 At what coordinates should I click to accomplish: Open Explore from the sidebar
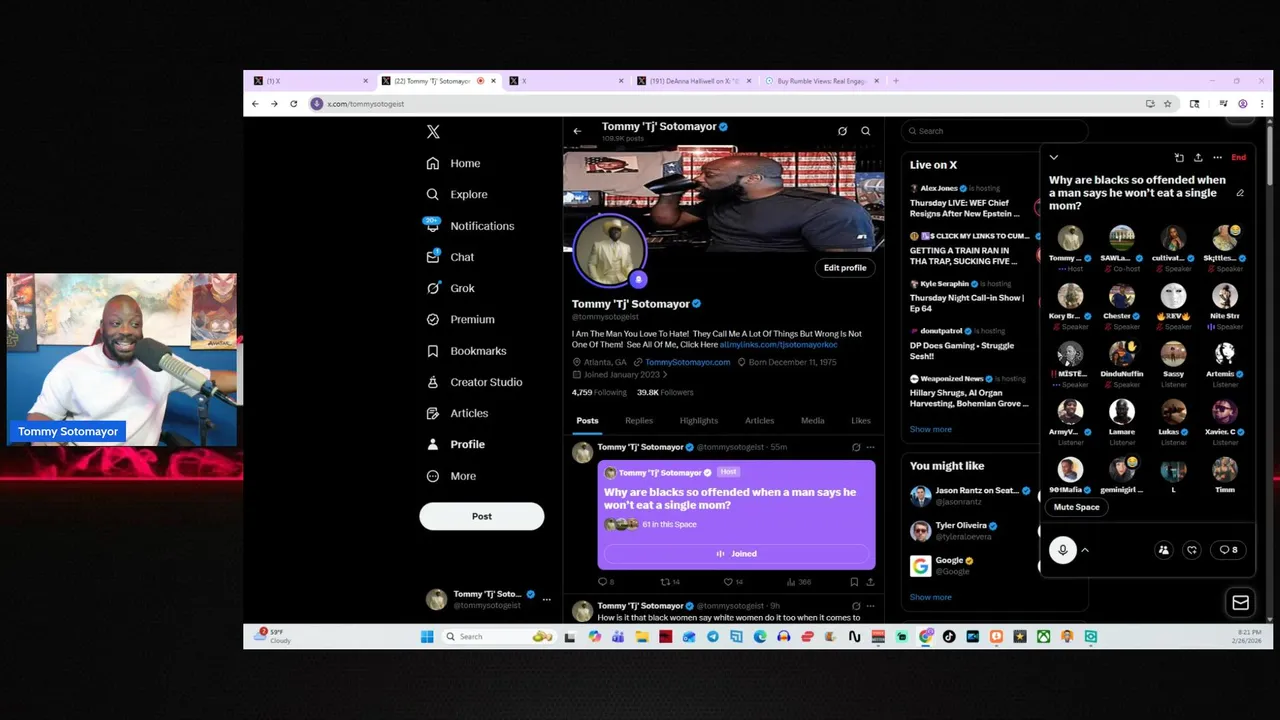coord(457,194)
